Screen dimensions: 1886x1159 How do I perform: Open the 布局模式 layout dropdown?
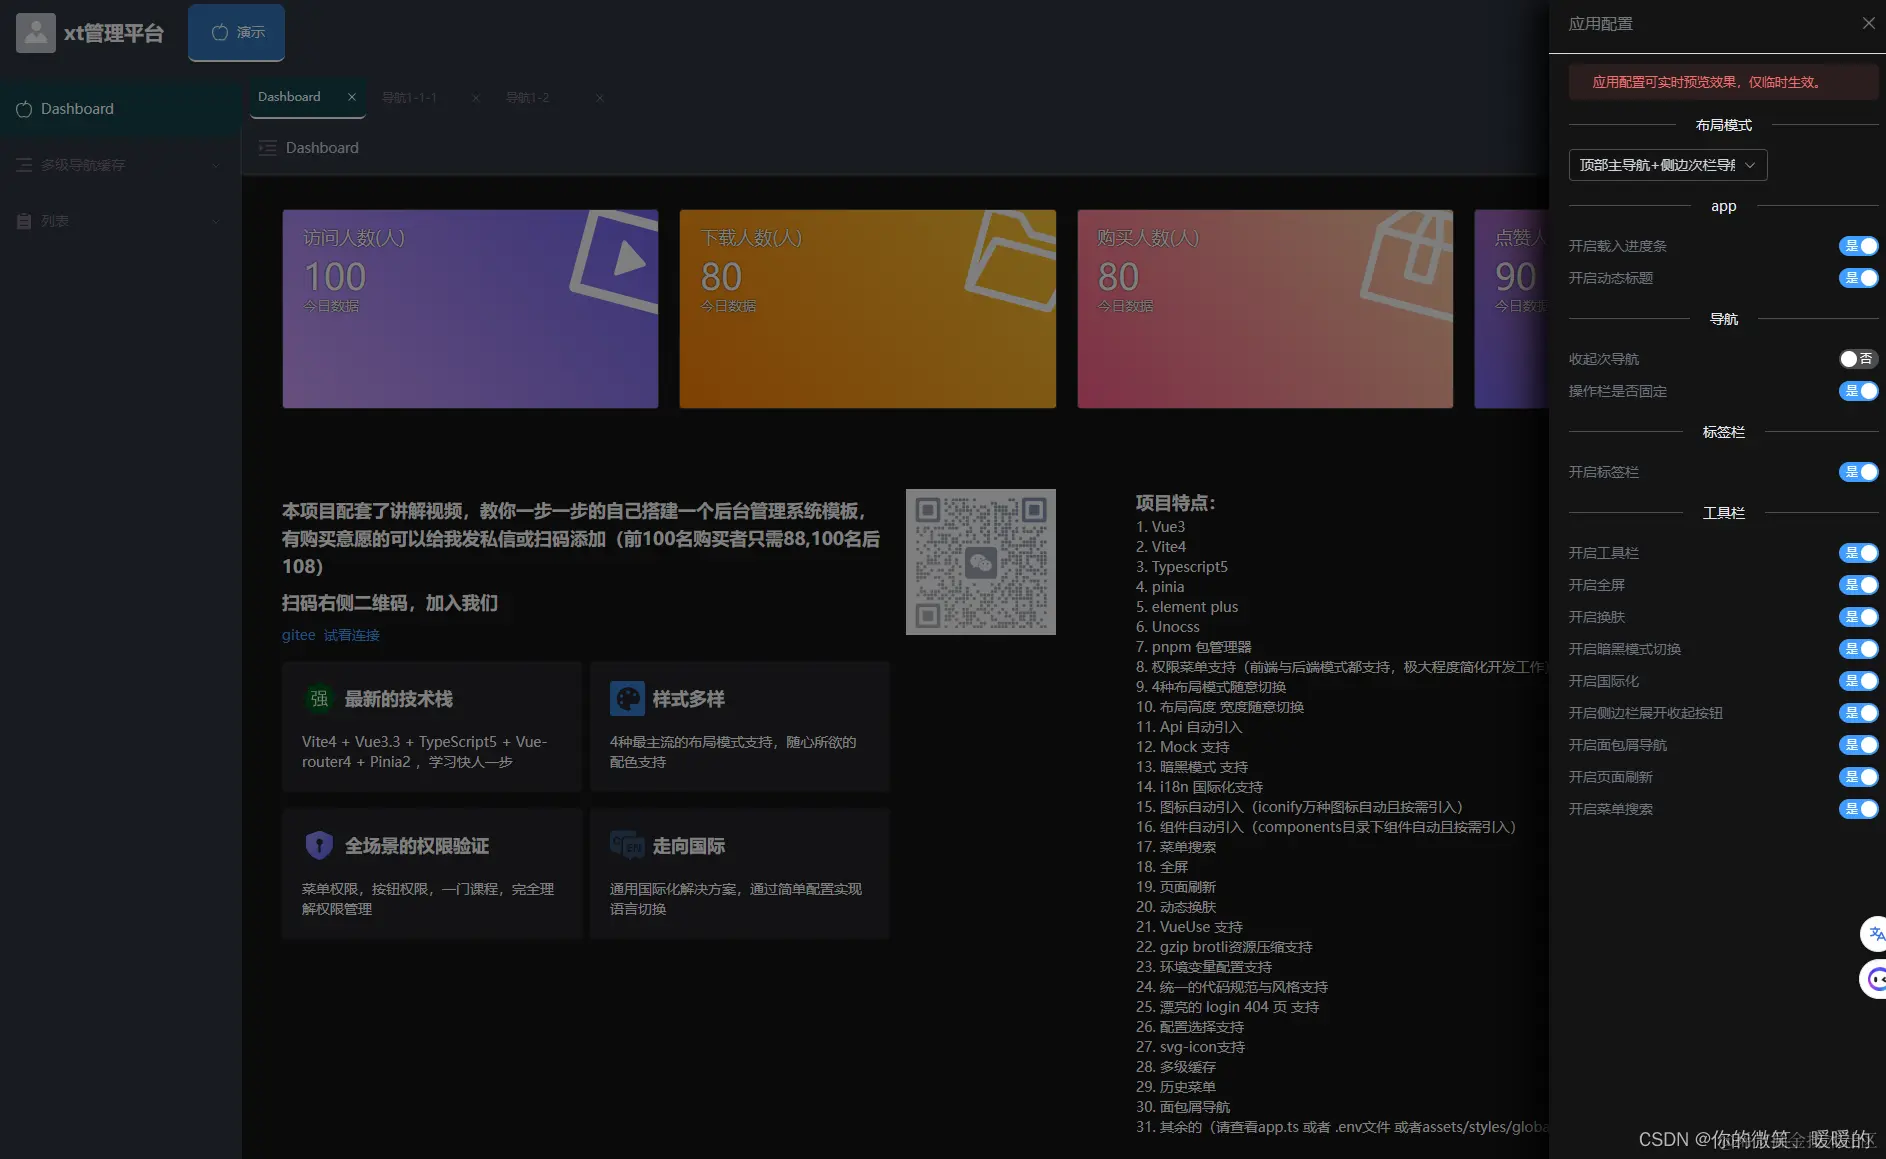point(1668,165)
